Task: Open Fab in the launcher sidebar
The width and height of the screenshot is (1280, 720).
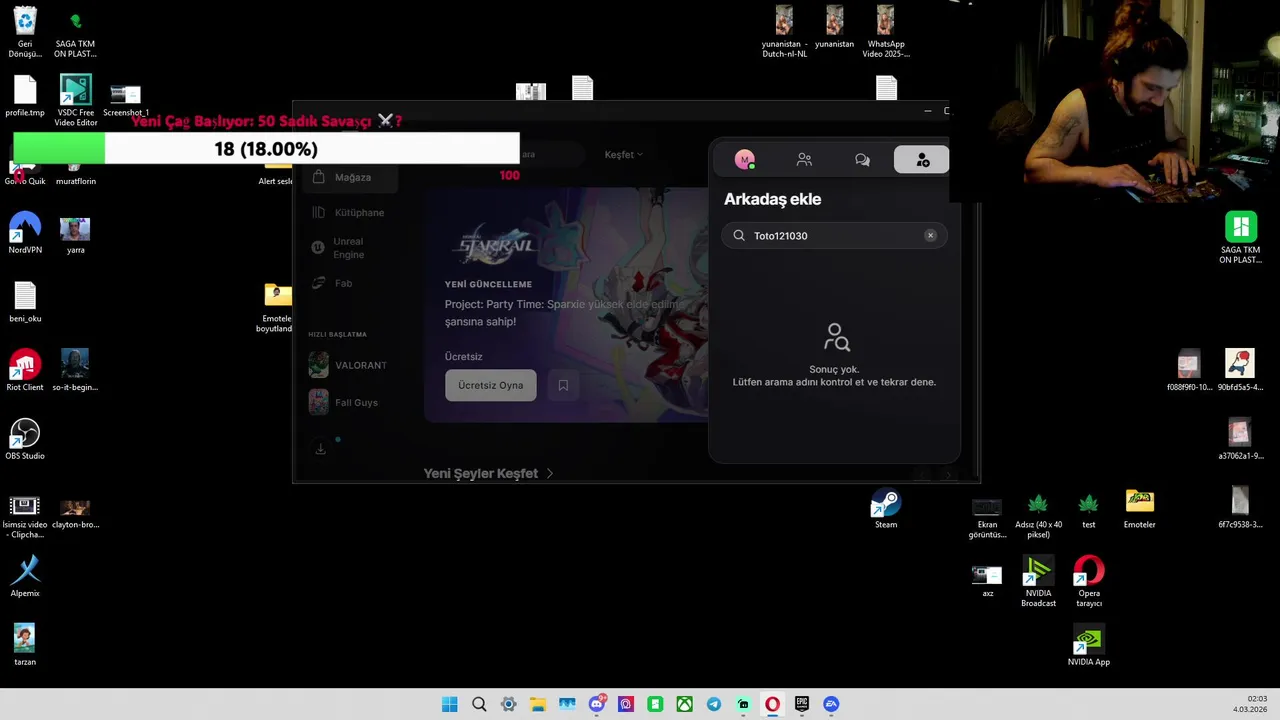Action: coord(333,283)
